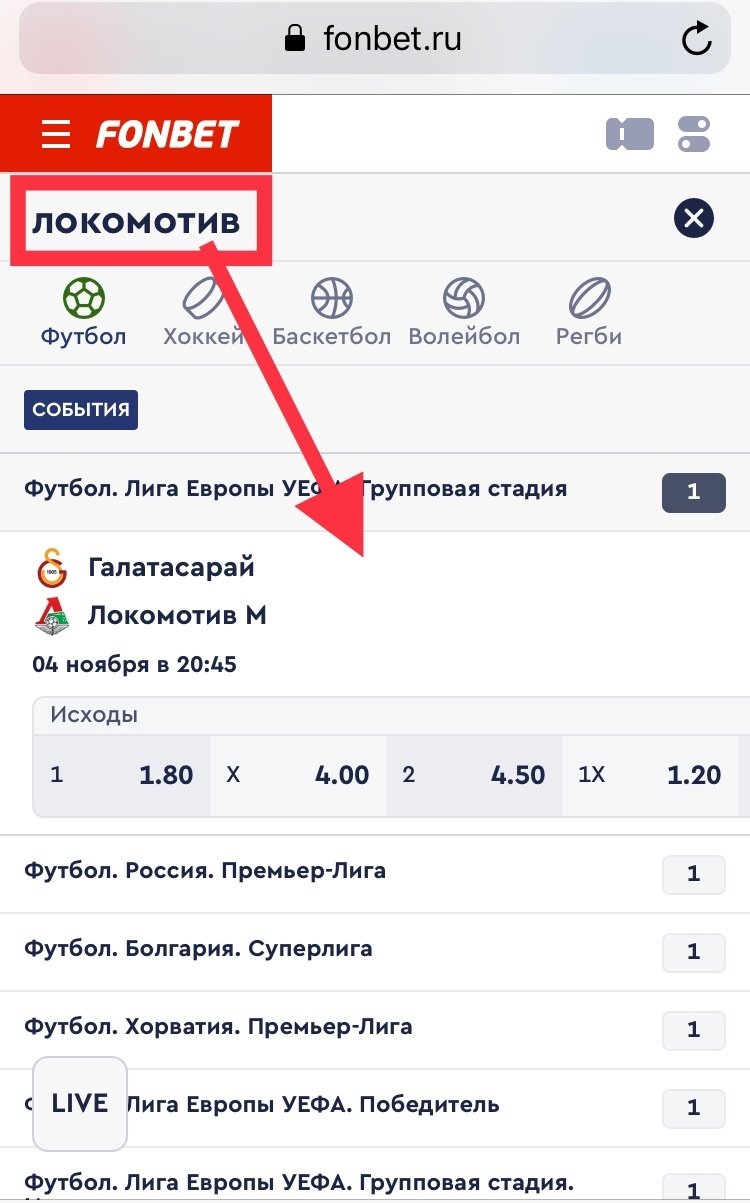Pick the draw X at 4.00
Viewport: 750px width, 1203px height.
(x=298, y=775)
